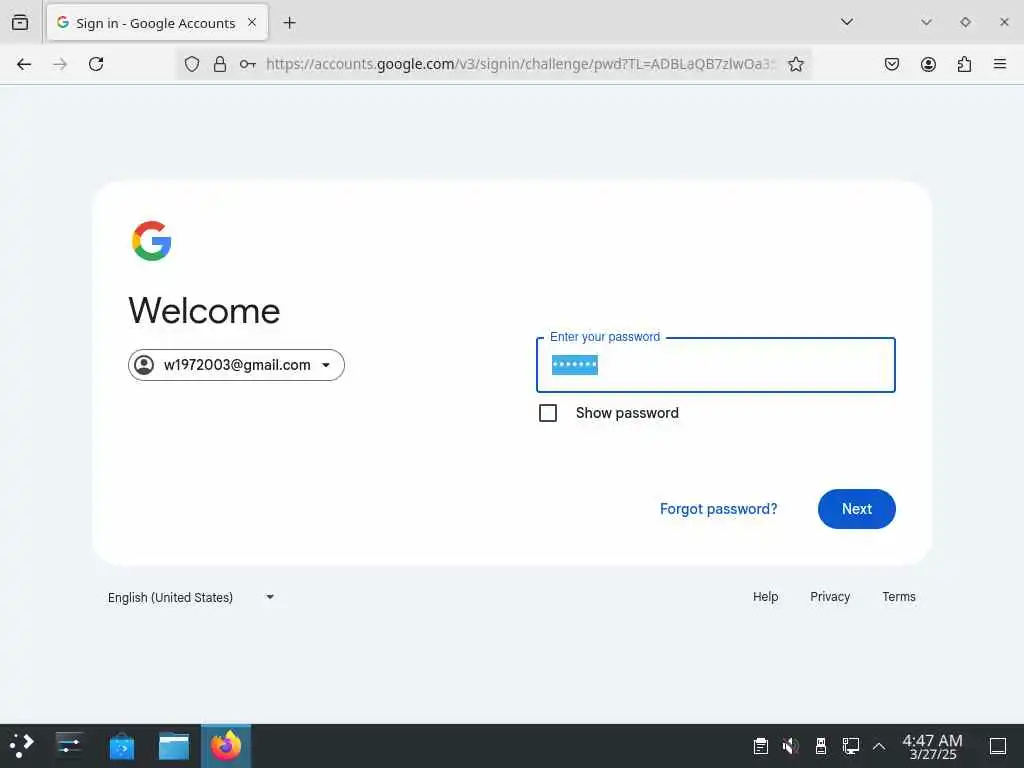Image resolution: width=1024 pixels, height=768 pixels.
Task: Open account switcher w1972003@gmail.com
Action: (x=236, y=365)
